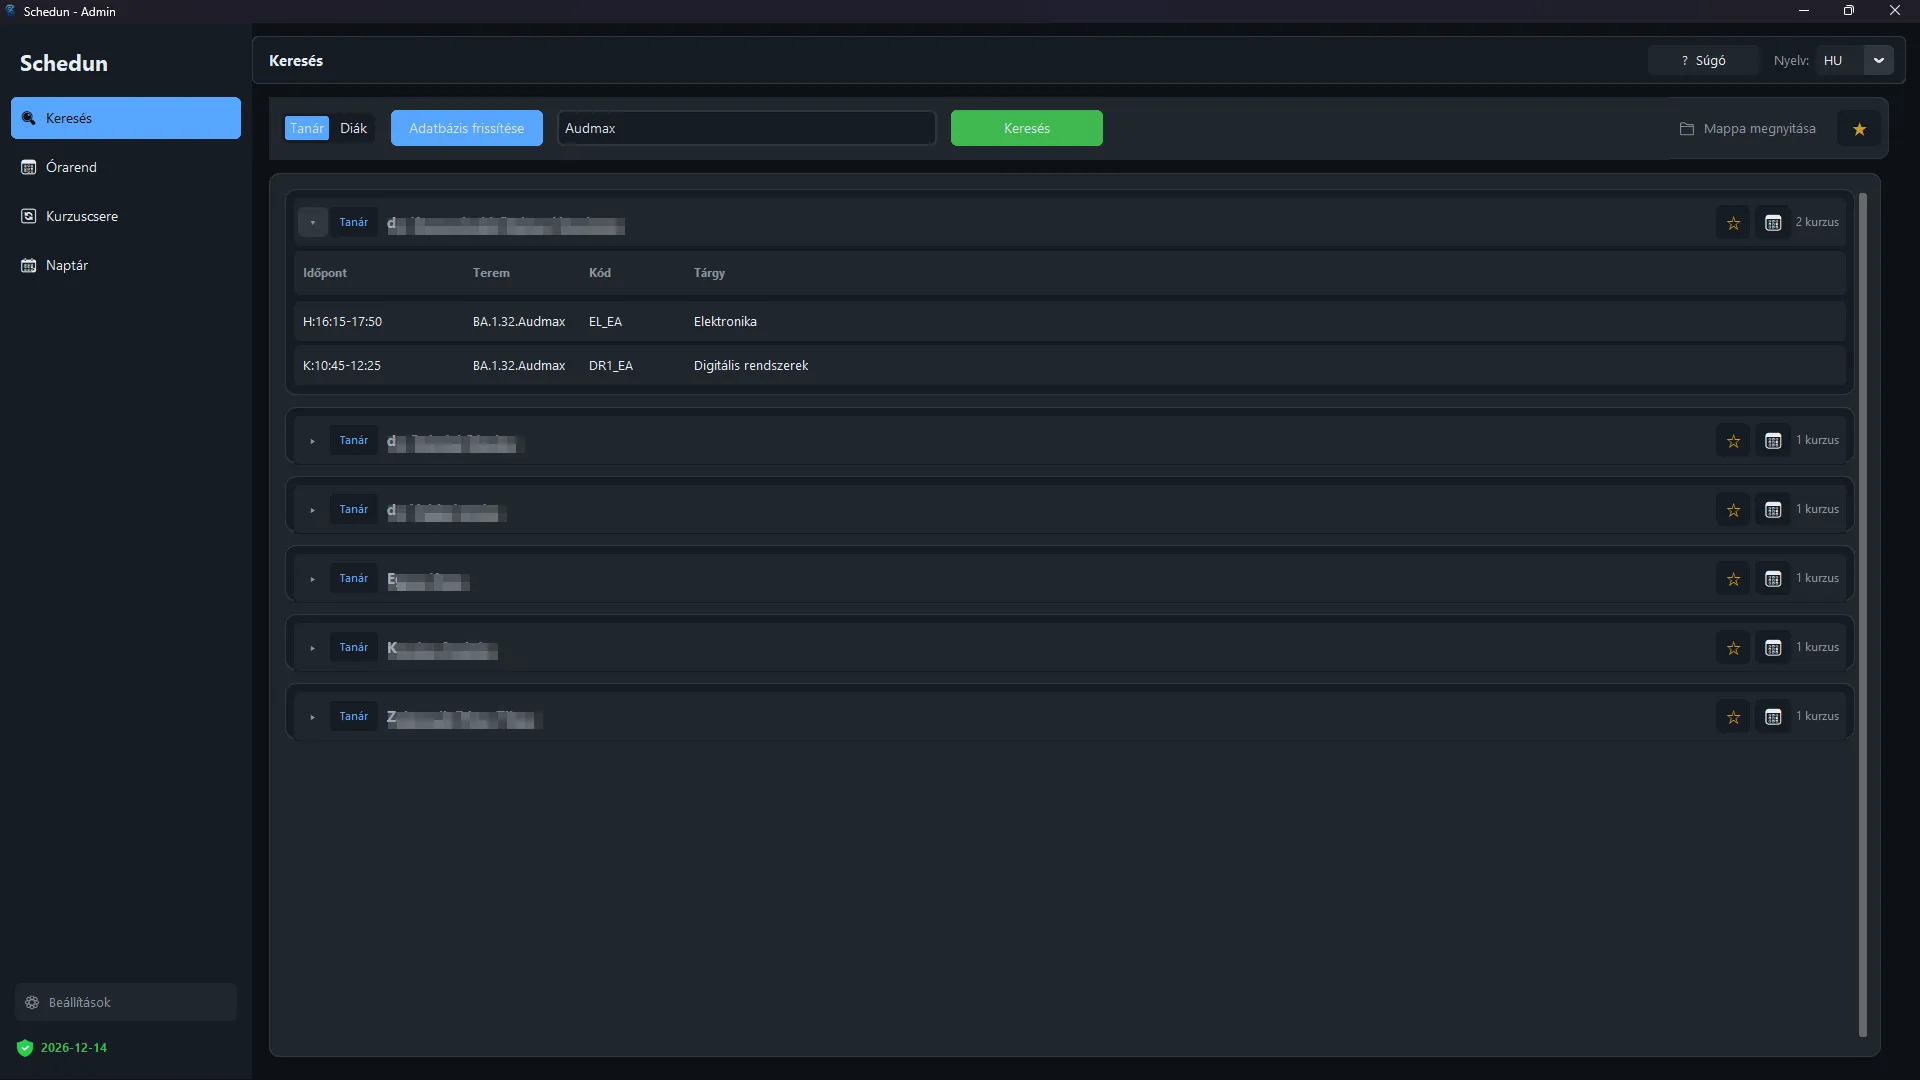
Task: Click the Beállítások gear icon
Action: pos(32,1002)
